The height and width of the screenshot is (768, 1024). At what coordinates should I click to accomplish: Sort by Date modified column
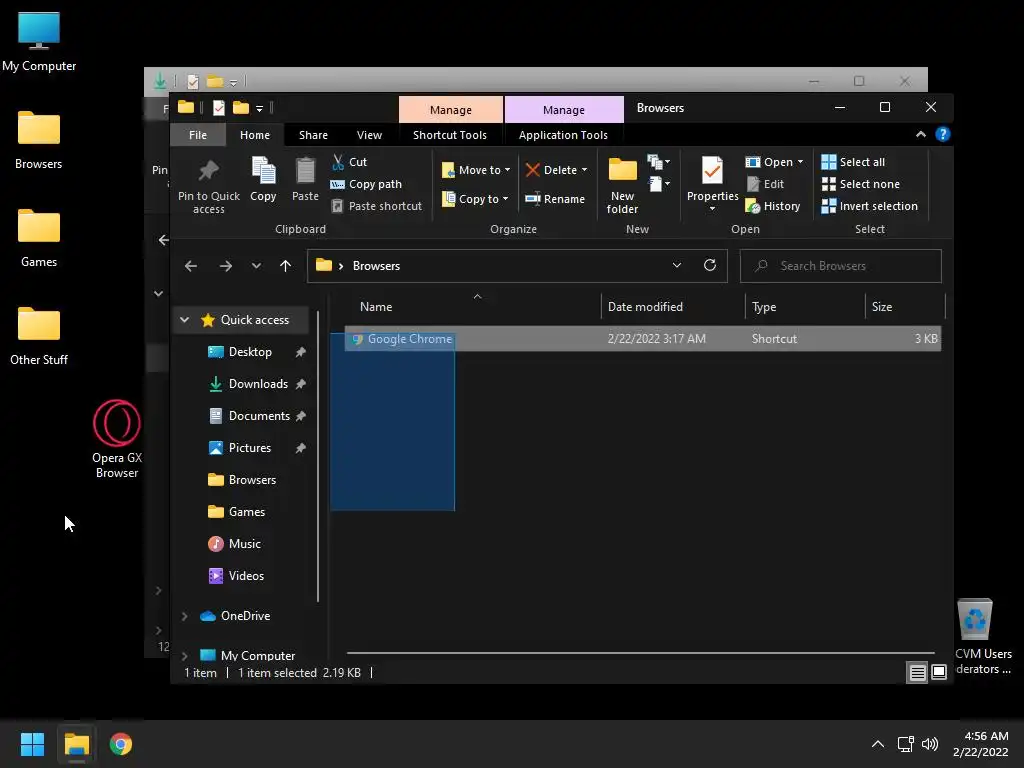point(673,306)
